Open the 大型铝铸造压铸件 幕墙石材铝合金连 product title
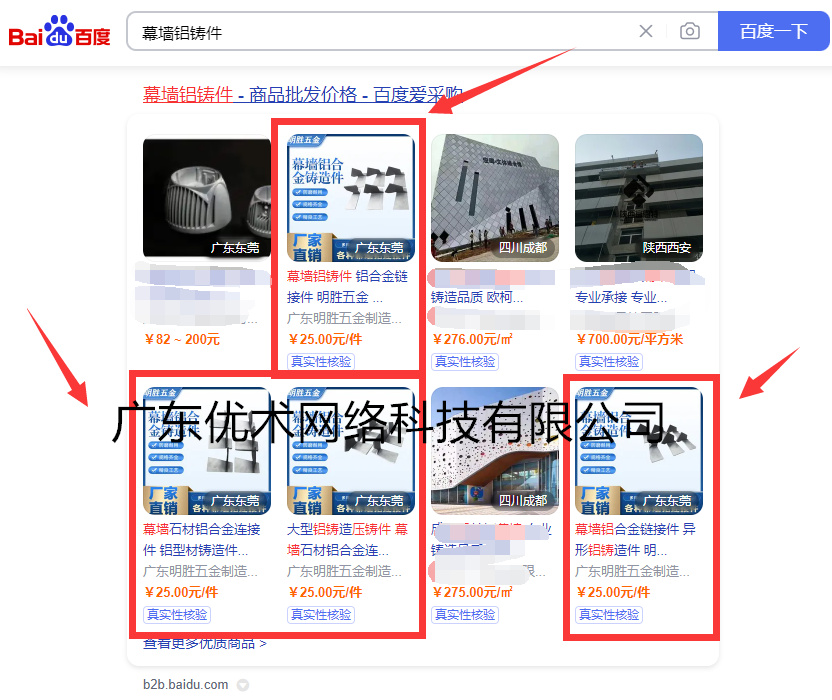 [348, 540]
